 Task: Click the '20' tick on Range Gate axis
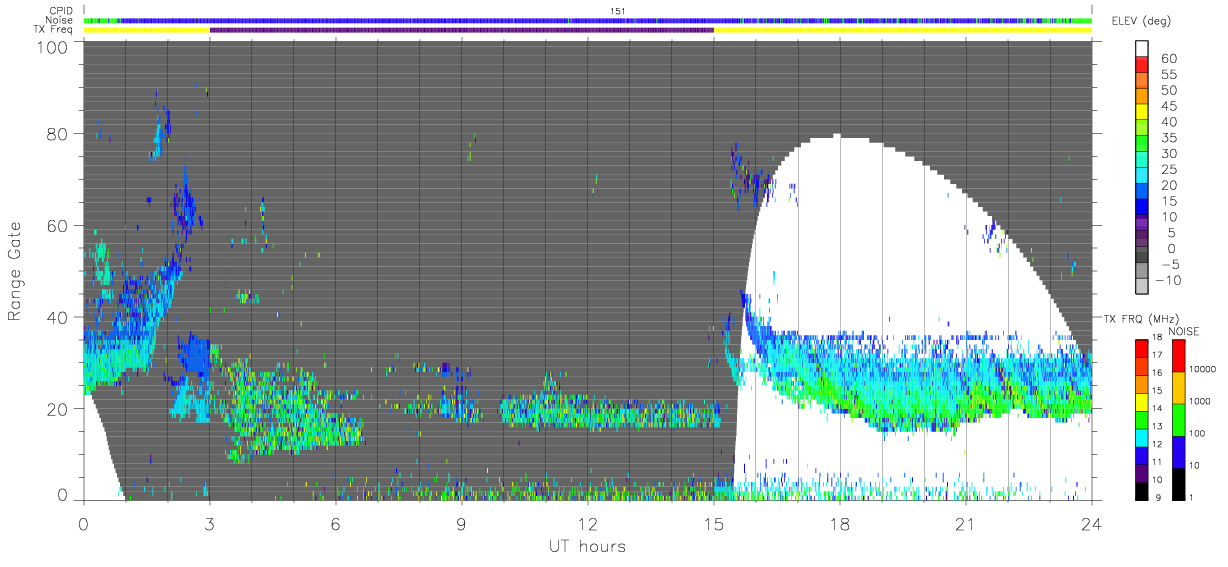[x=59, y=408]
